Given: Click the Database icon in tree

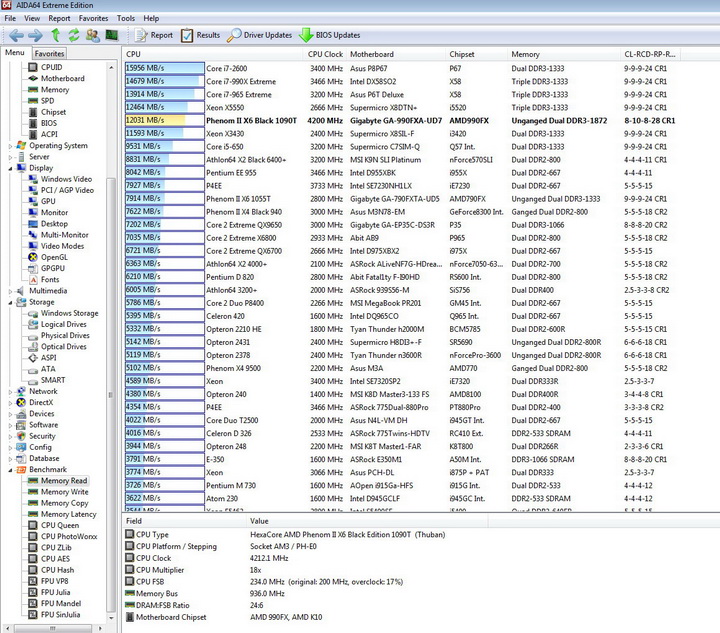Looking at the screenshot, I should (x=21, y=459).
